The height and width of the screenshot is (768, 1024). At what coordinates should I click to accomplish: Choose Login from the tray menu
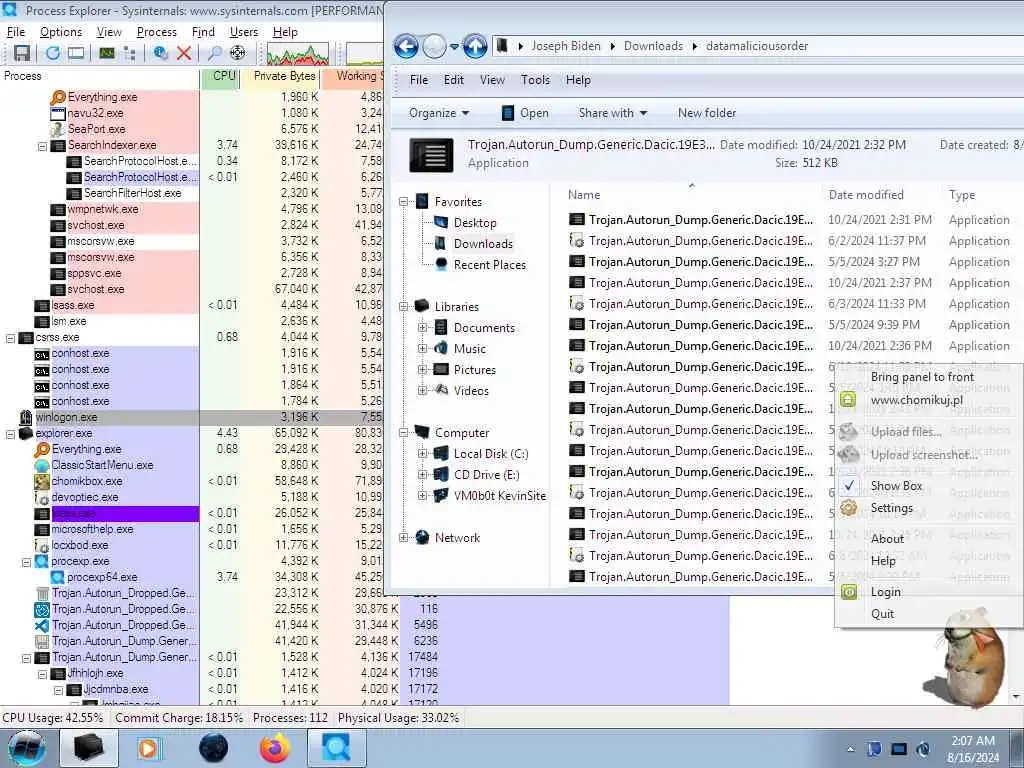(x=886, y=592)
